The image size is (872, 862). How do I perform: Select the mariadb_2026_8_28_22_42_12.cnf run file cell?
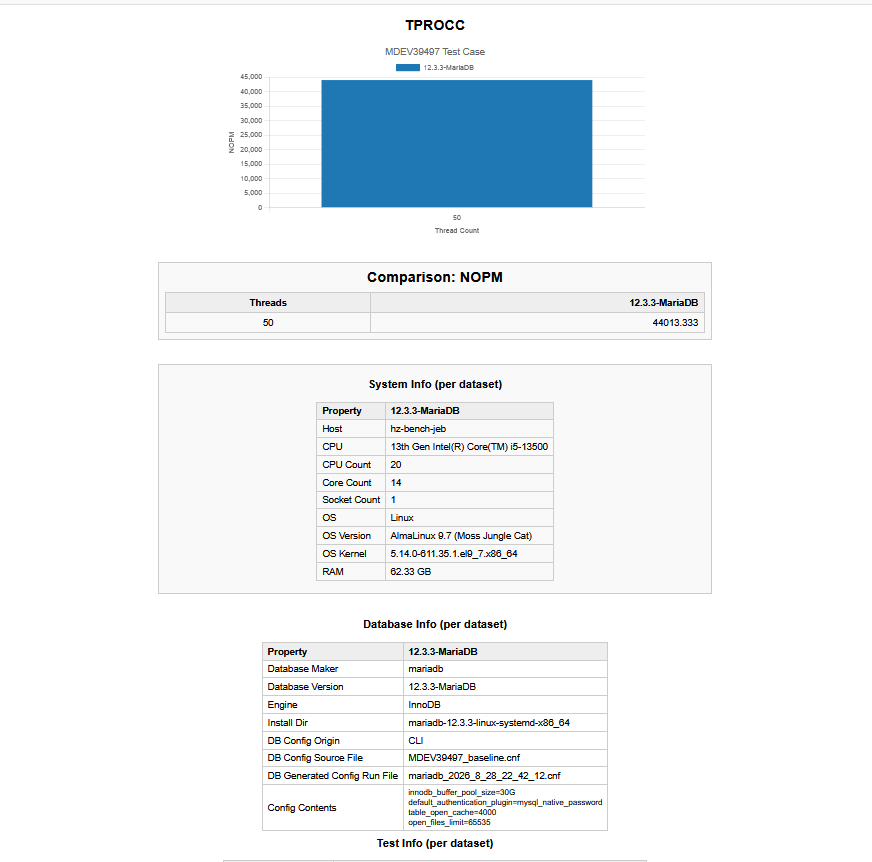(505, 775)
